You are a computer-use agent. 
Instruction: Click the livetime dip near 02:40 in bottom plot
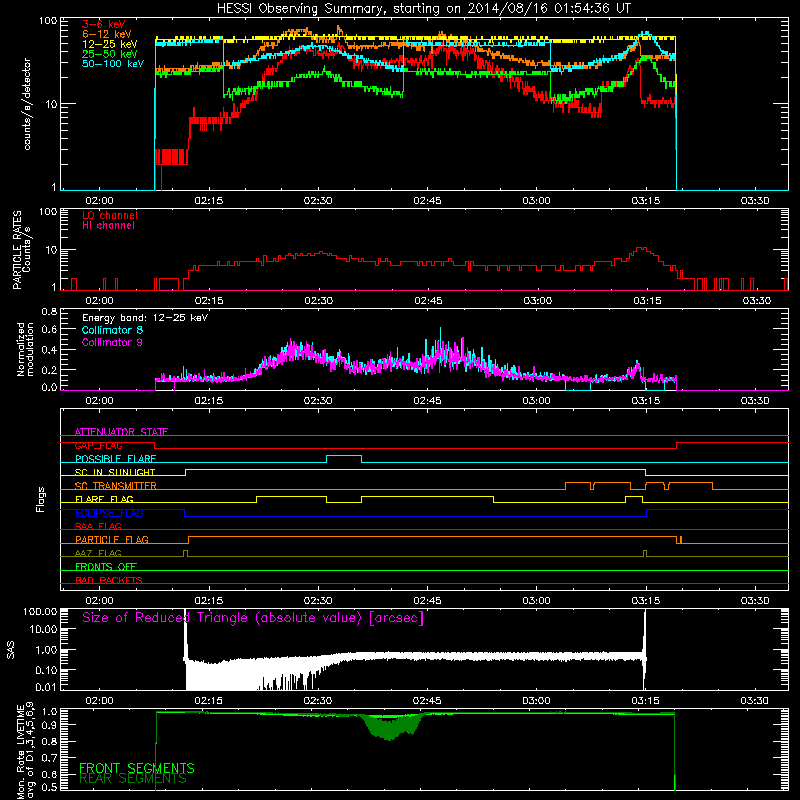click(392, 728)
